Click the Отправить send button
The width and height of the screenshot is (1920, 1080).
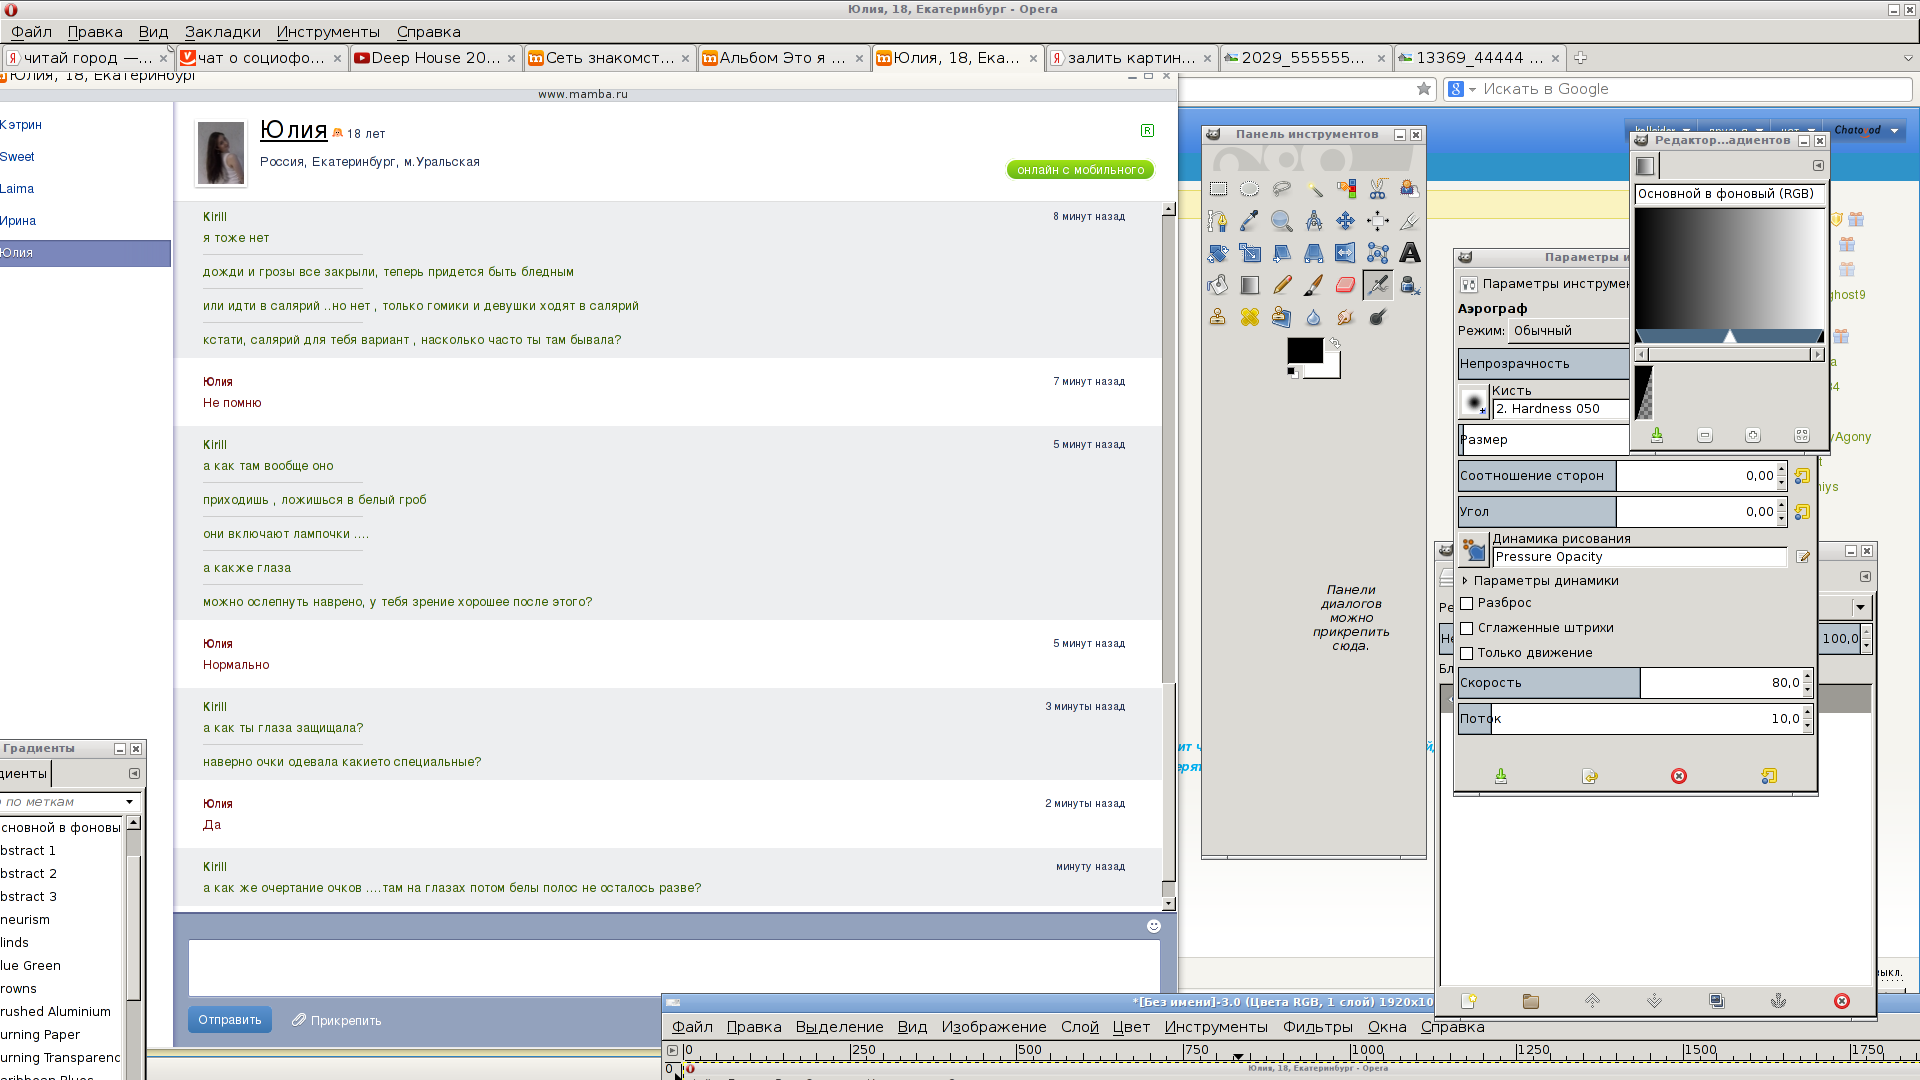[229, 1020]
